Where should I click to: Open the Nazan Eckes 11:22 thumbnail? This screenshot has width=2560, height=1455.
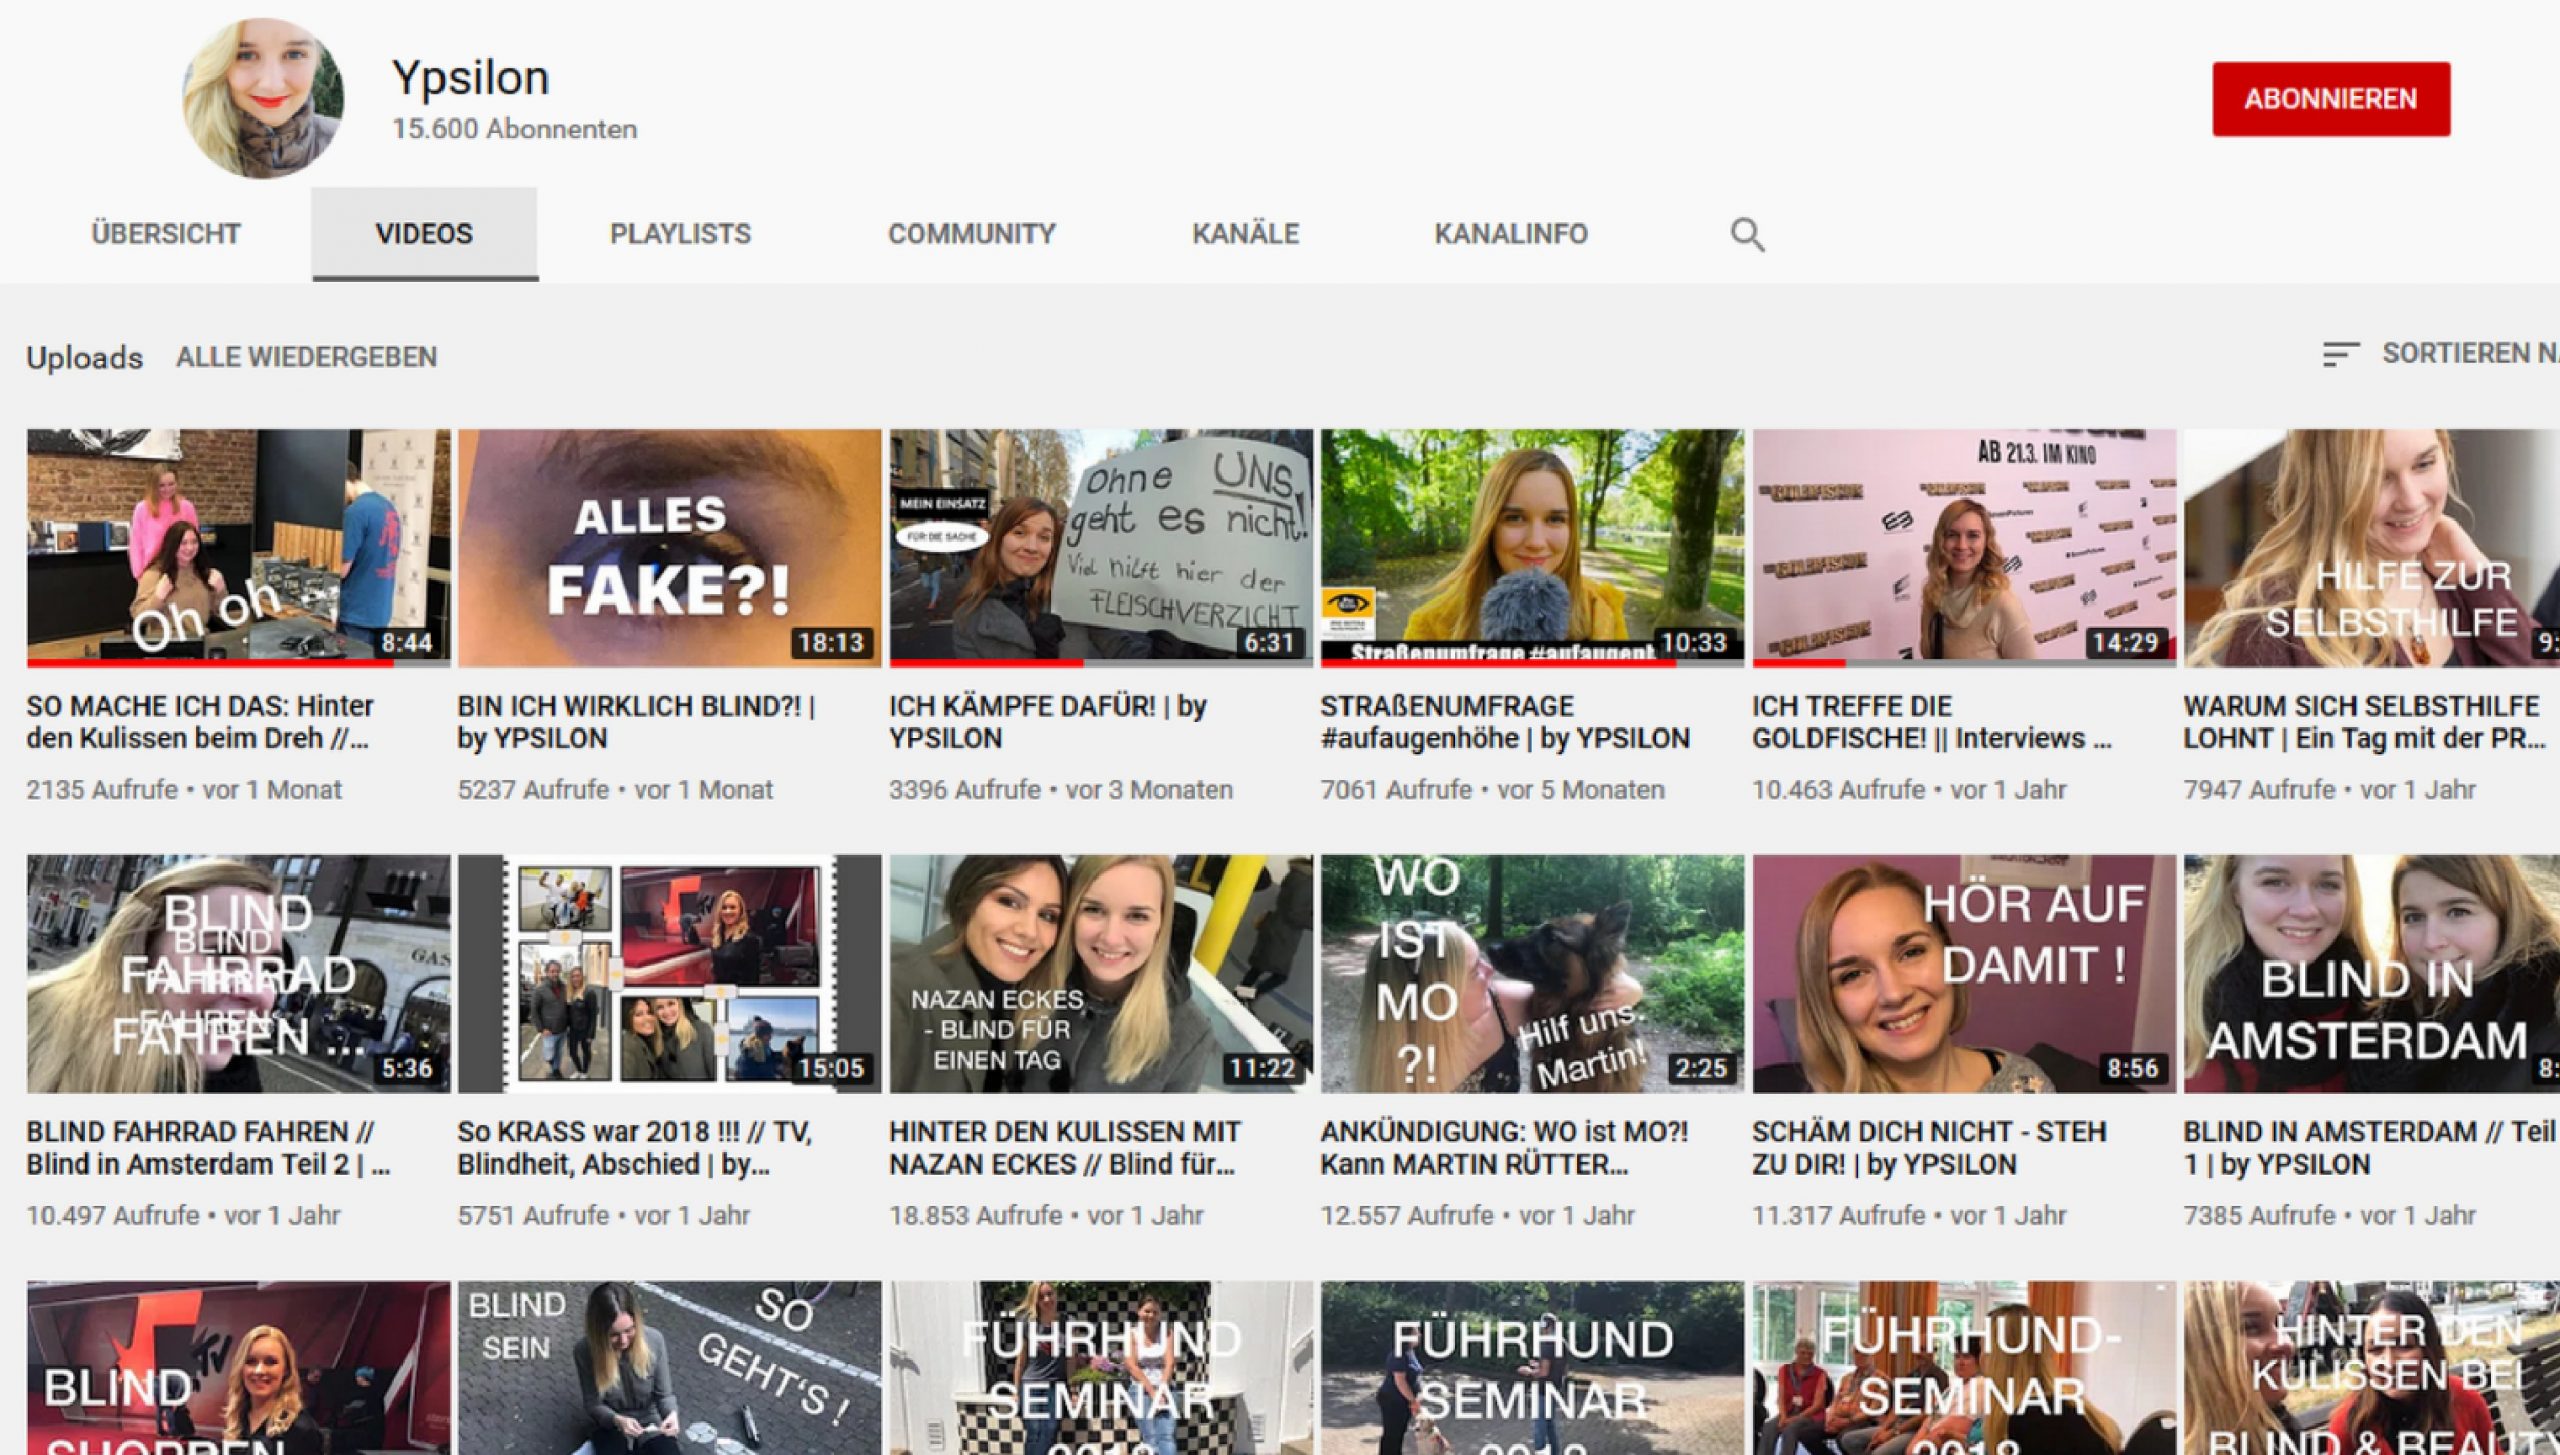click(1101, 973)
